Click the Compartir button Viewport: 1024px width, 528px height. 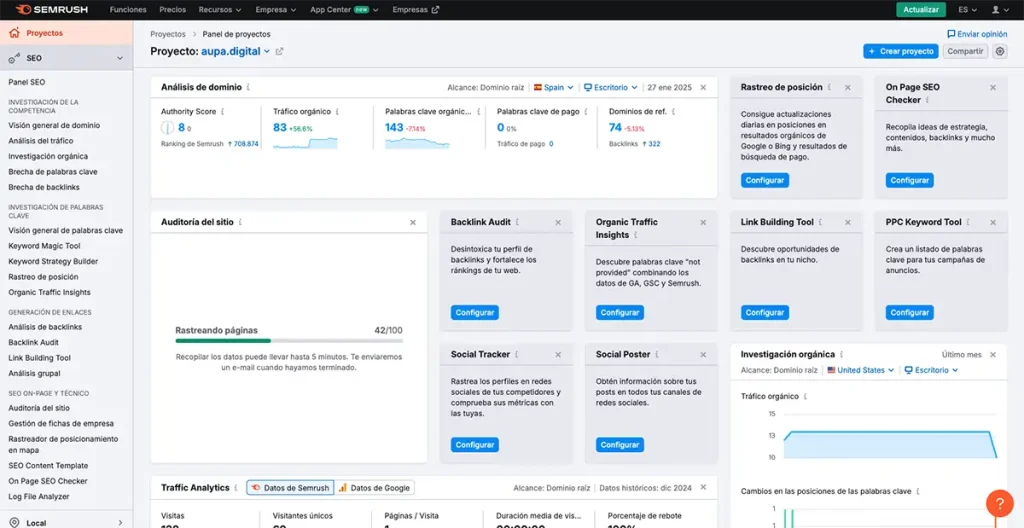(x=965, y=51)
